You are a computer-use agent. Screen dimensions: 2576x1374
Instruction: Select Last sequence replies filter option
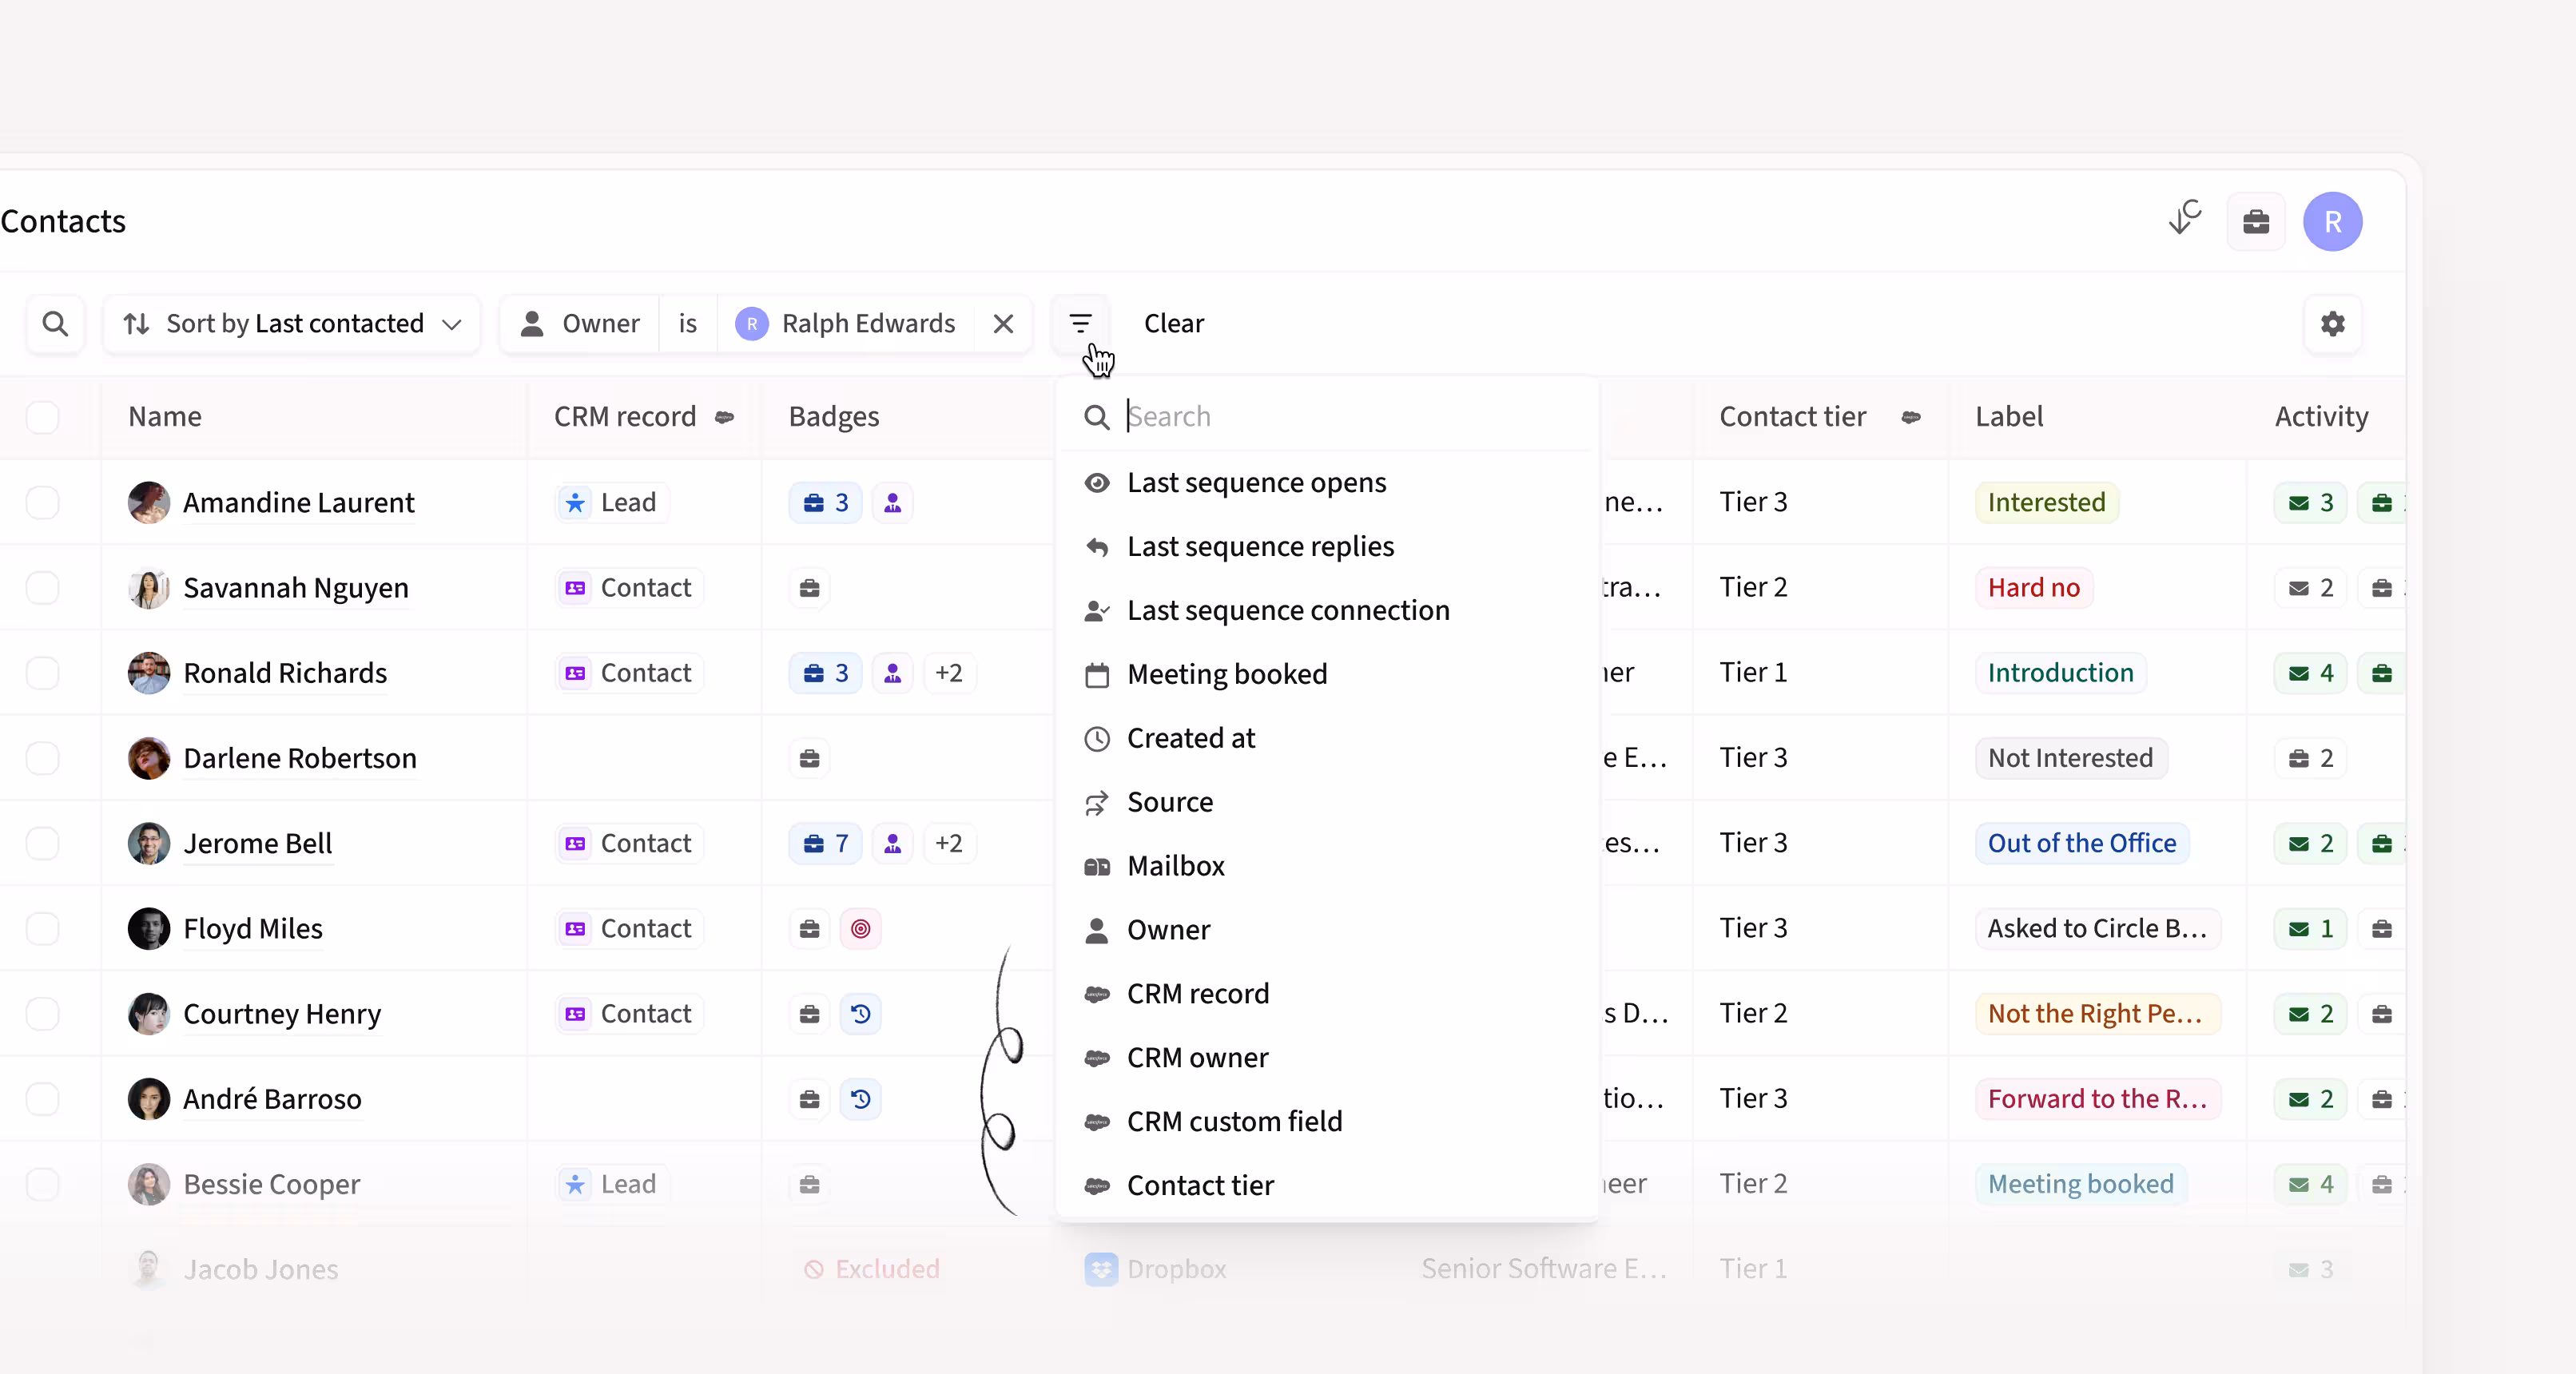click(1259, 547)
